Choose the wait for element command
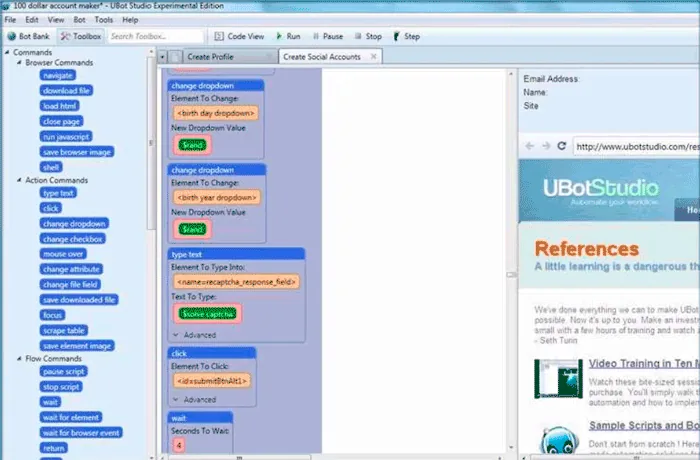Viewport: 700px width, 460px height. (x=71, y=418)
